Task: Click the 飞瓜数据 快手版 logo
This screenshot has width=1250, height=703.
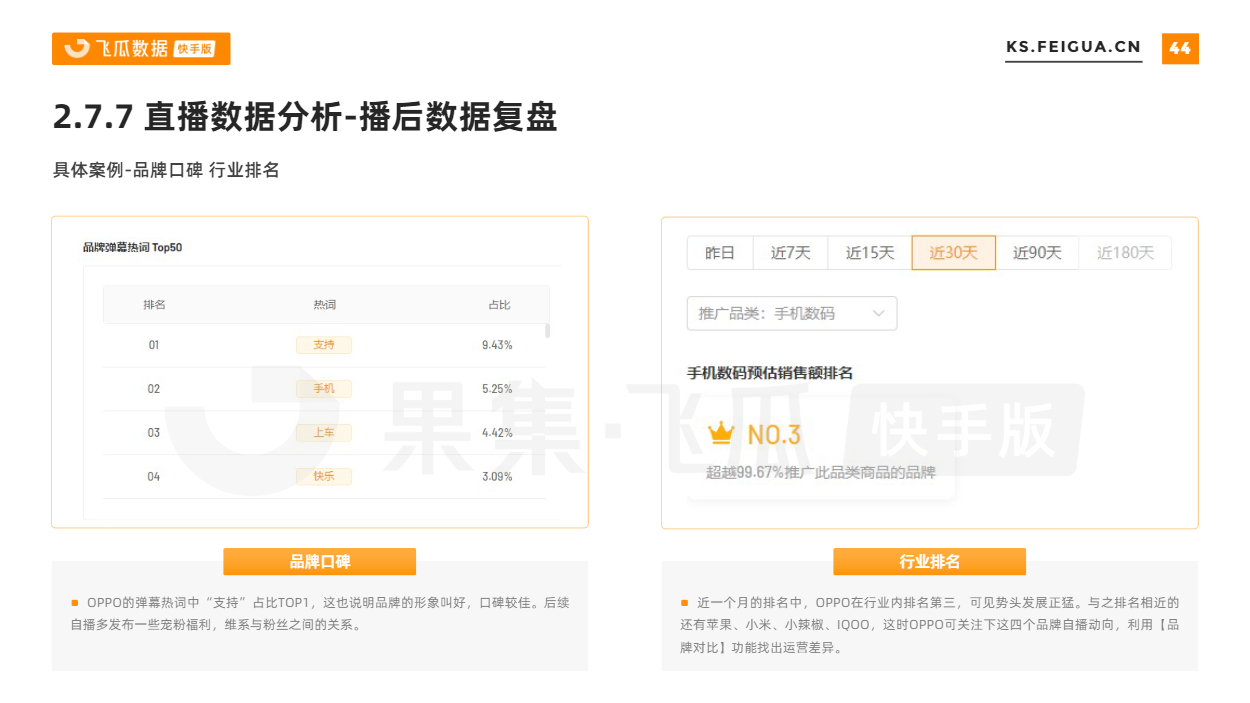Action: click(x=141, y=48)
